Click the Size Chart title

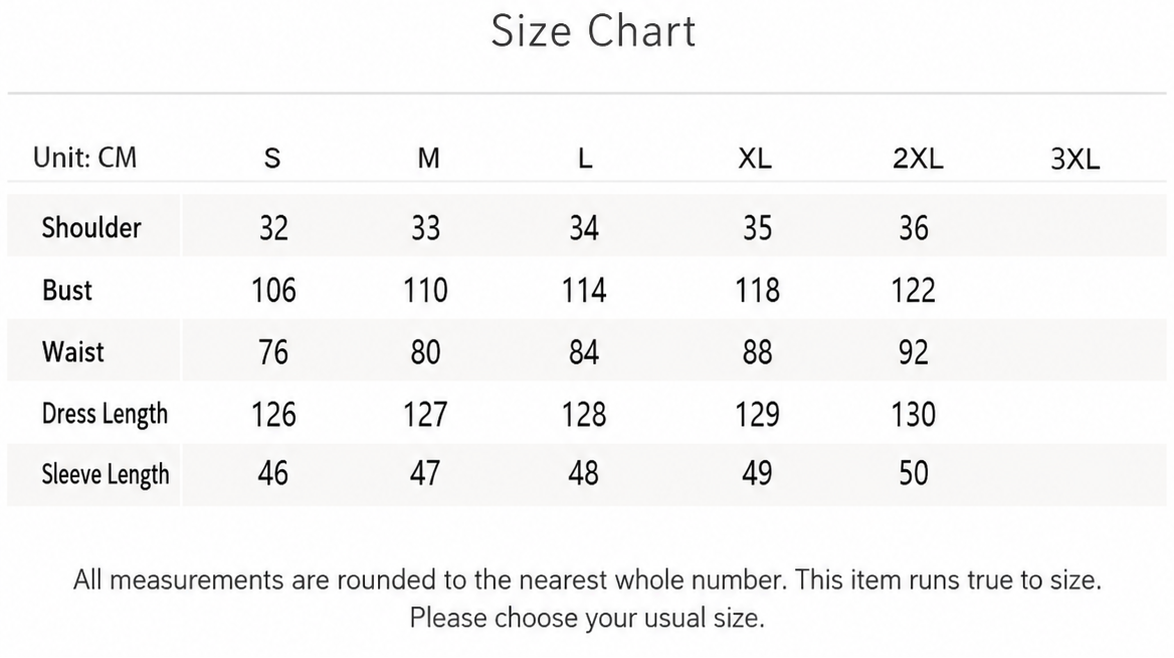click(x=593, y=31)
